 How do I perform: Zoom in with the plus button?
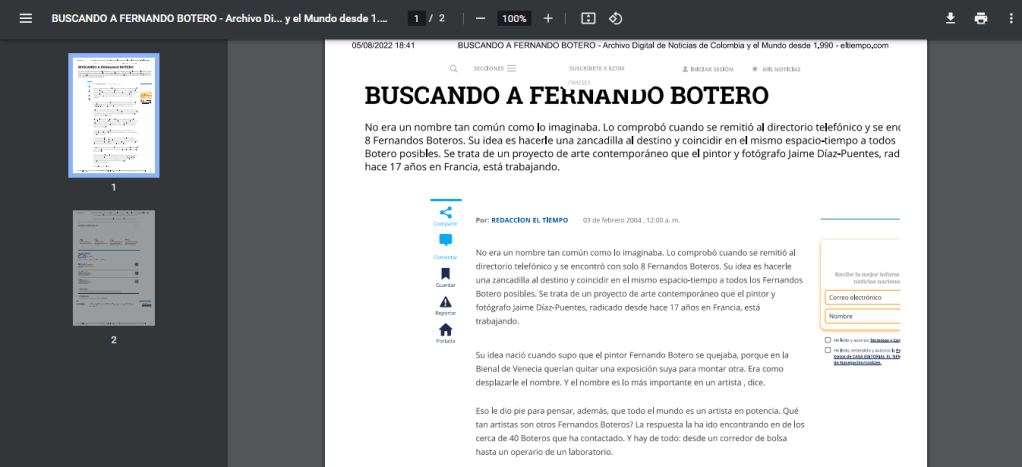click(547, 19)
